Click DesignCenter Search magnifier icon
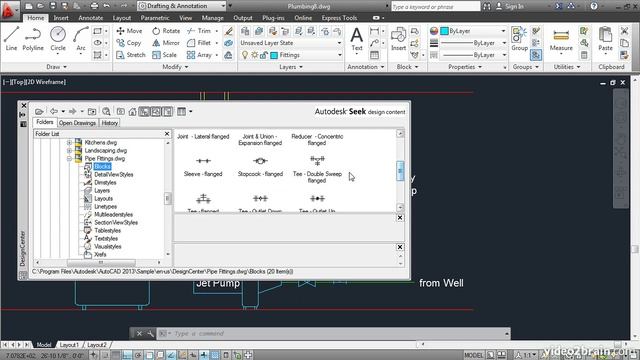Image resolution: width=640 pixels, height=360 pixels. [106, 111]
